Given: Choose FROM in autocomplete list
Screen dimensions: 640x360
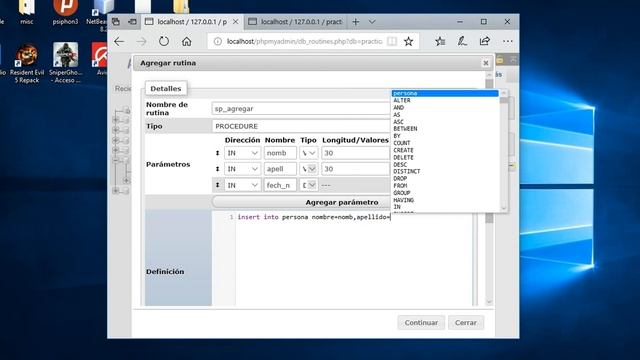Looking at the screenshot, I should tap(445, 186).
